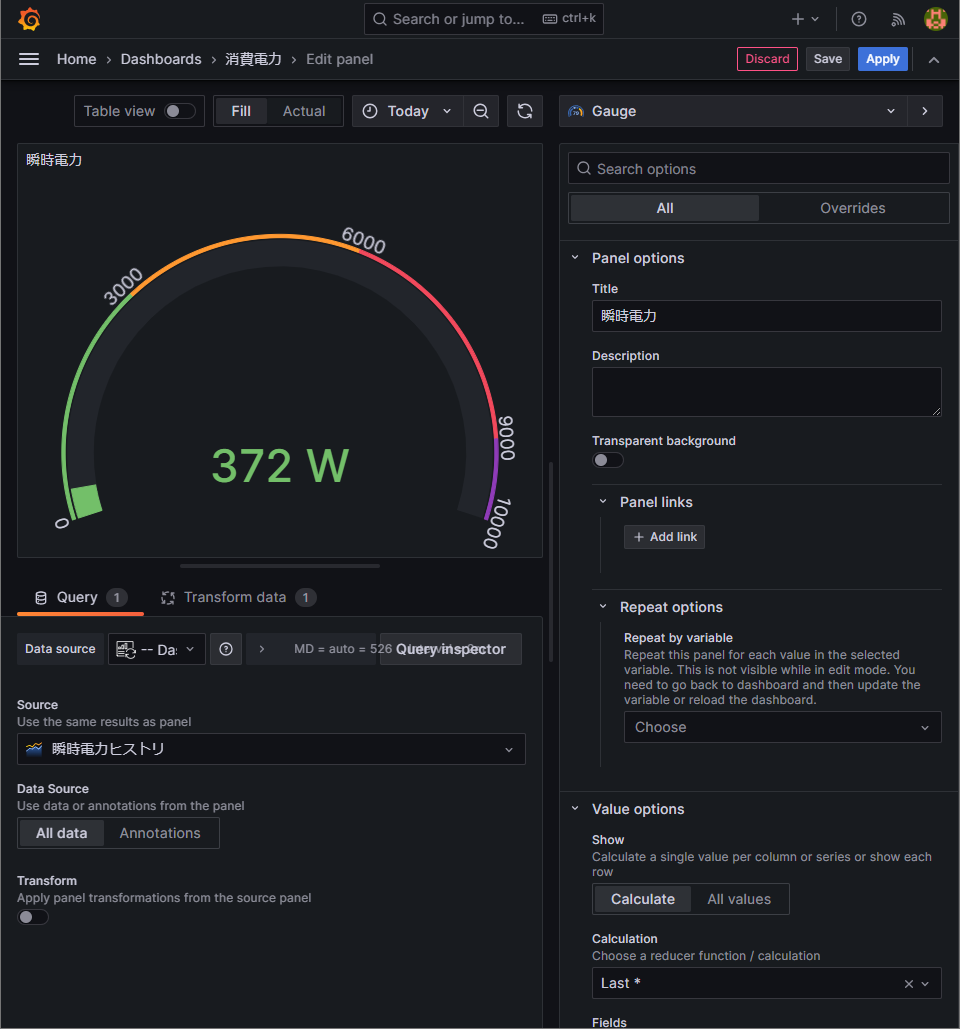Open the Today time range dropdown
The image size is (960, 1029).
pos(408,111)
